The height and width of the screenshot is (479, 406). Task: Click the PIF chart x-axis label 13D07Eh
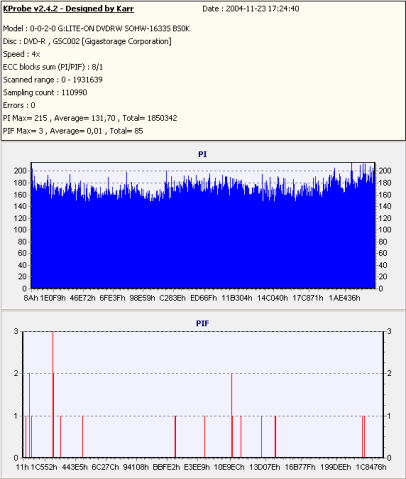pyautogui.click(x=265, y=467)
